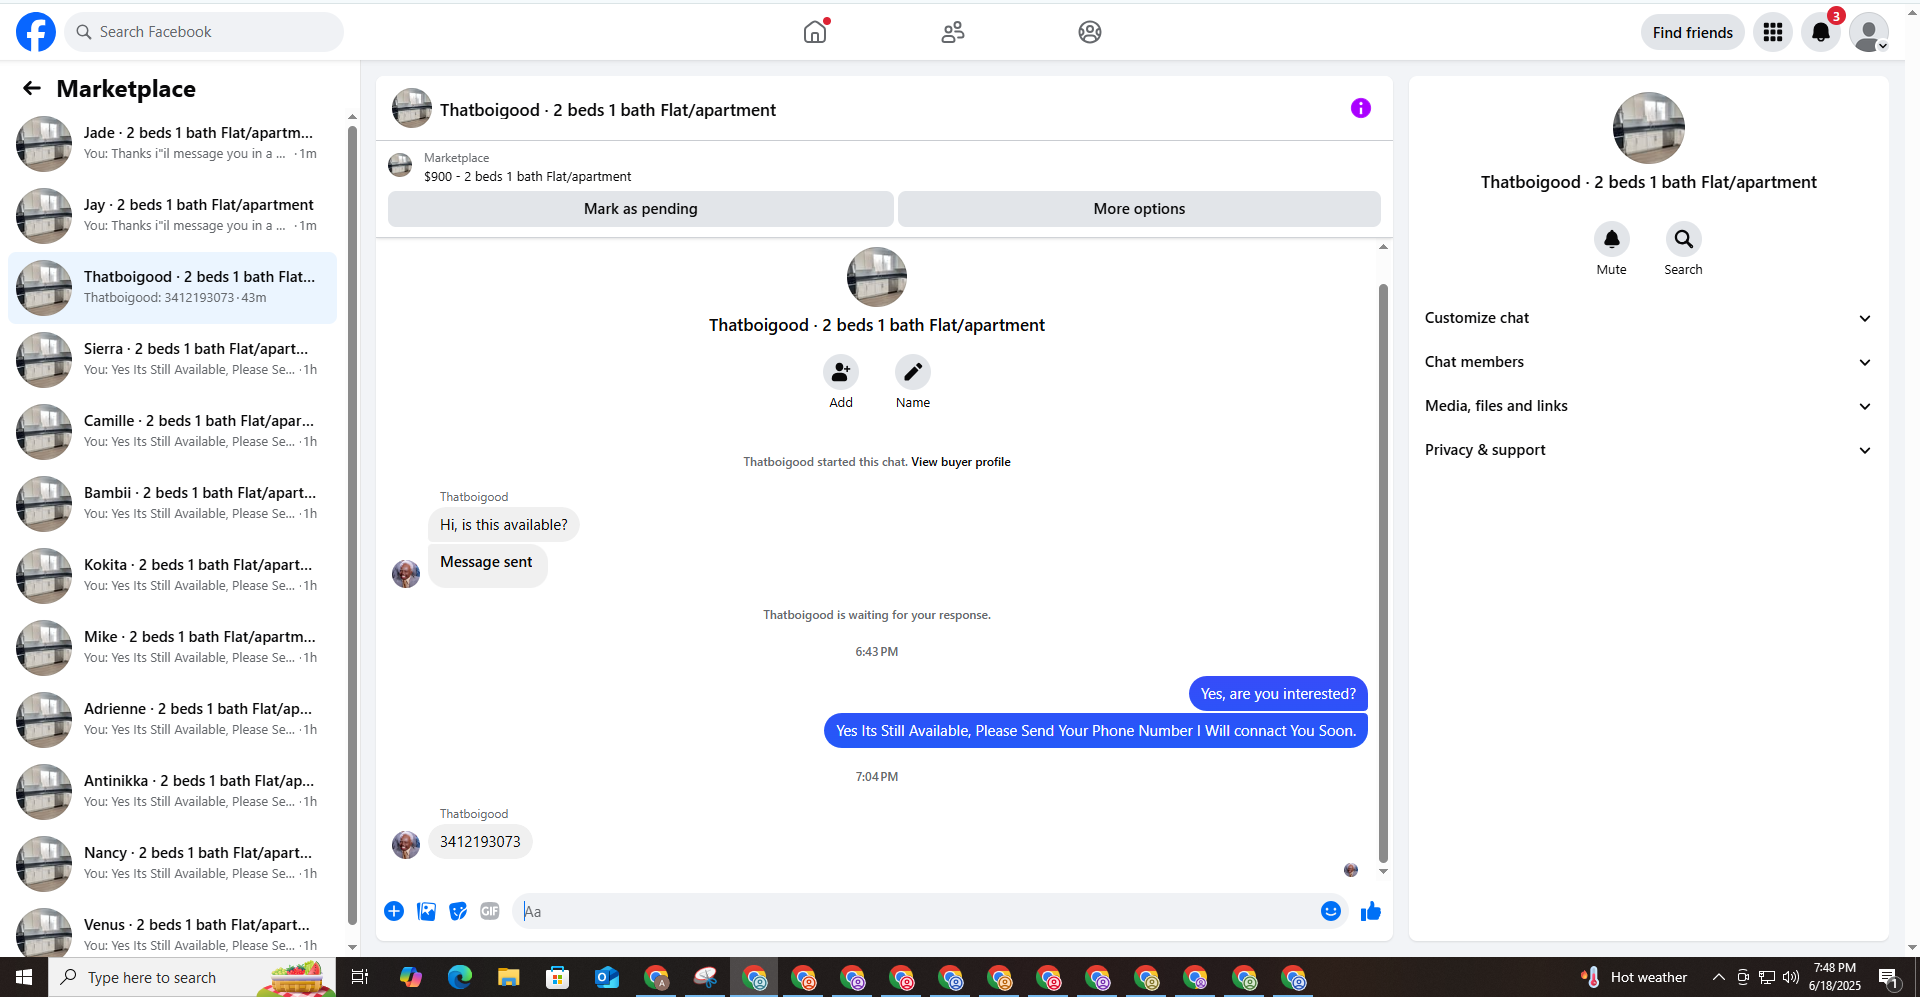
Task: Click the chat scroll-down arrow
Action: tap(1383, 872)
